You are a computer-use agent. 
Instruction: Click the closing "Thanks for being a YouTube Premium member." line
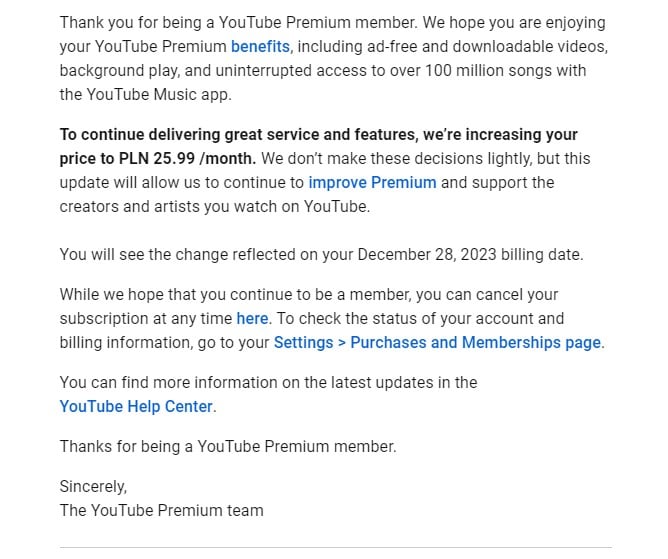pyautogui.click(x=228, y=446)
